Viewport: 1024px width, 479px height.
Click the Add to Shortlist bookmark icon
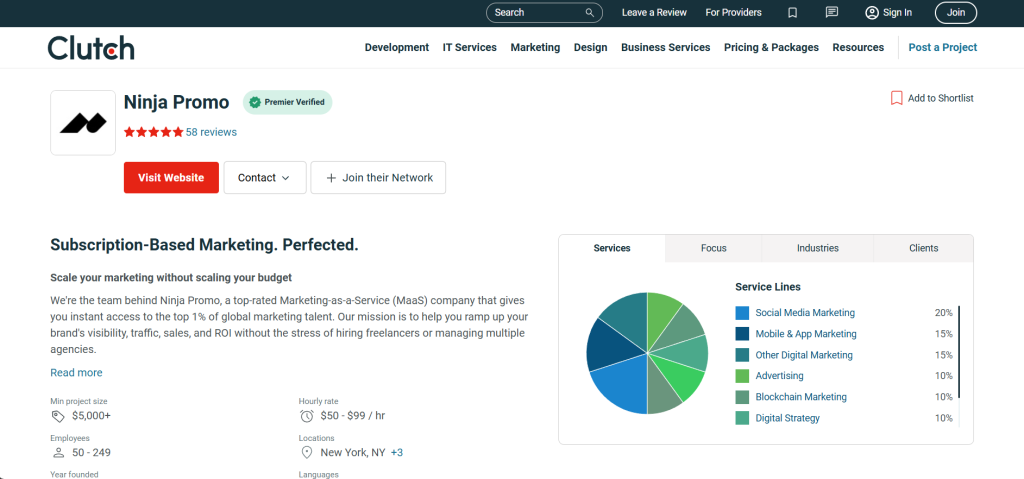(897, 98)
